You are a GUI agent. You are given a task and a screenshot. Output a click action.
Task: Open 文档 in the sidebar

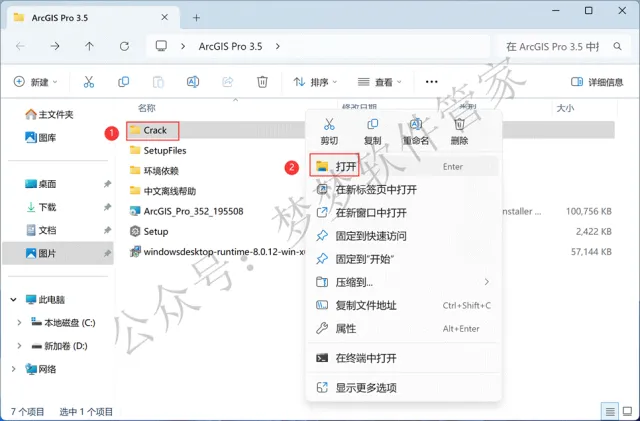point(41,230)
